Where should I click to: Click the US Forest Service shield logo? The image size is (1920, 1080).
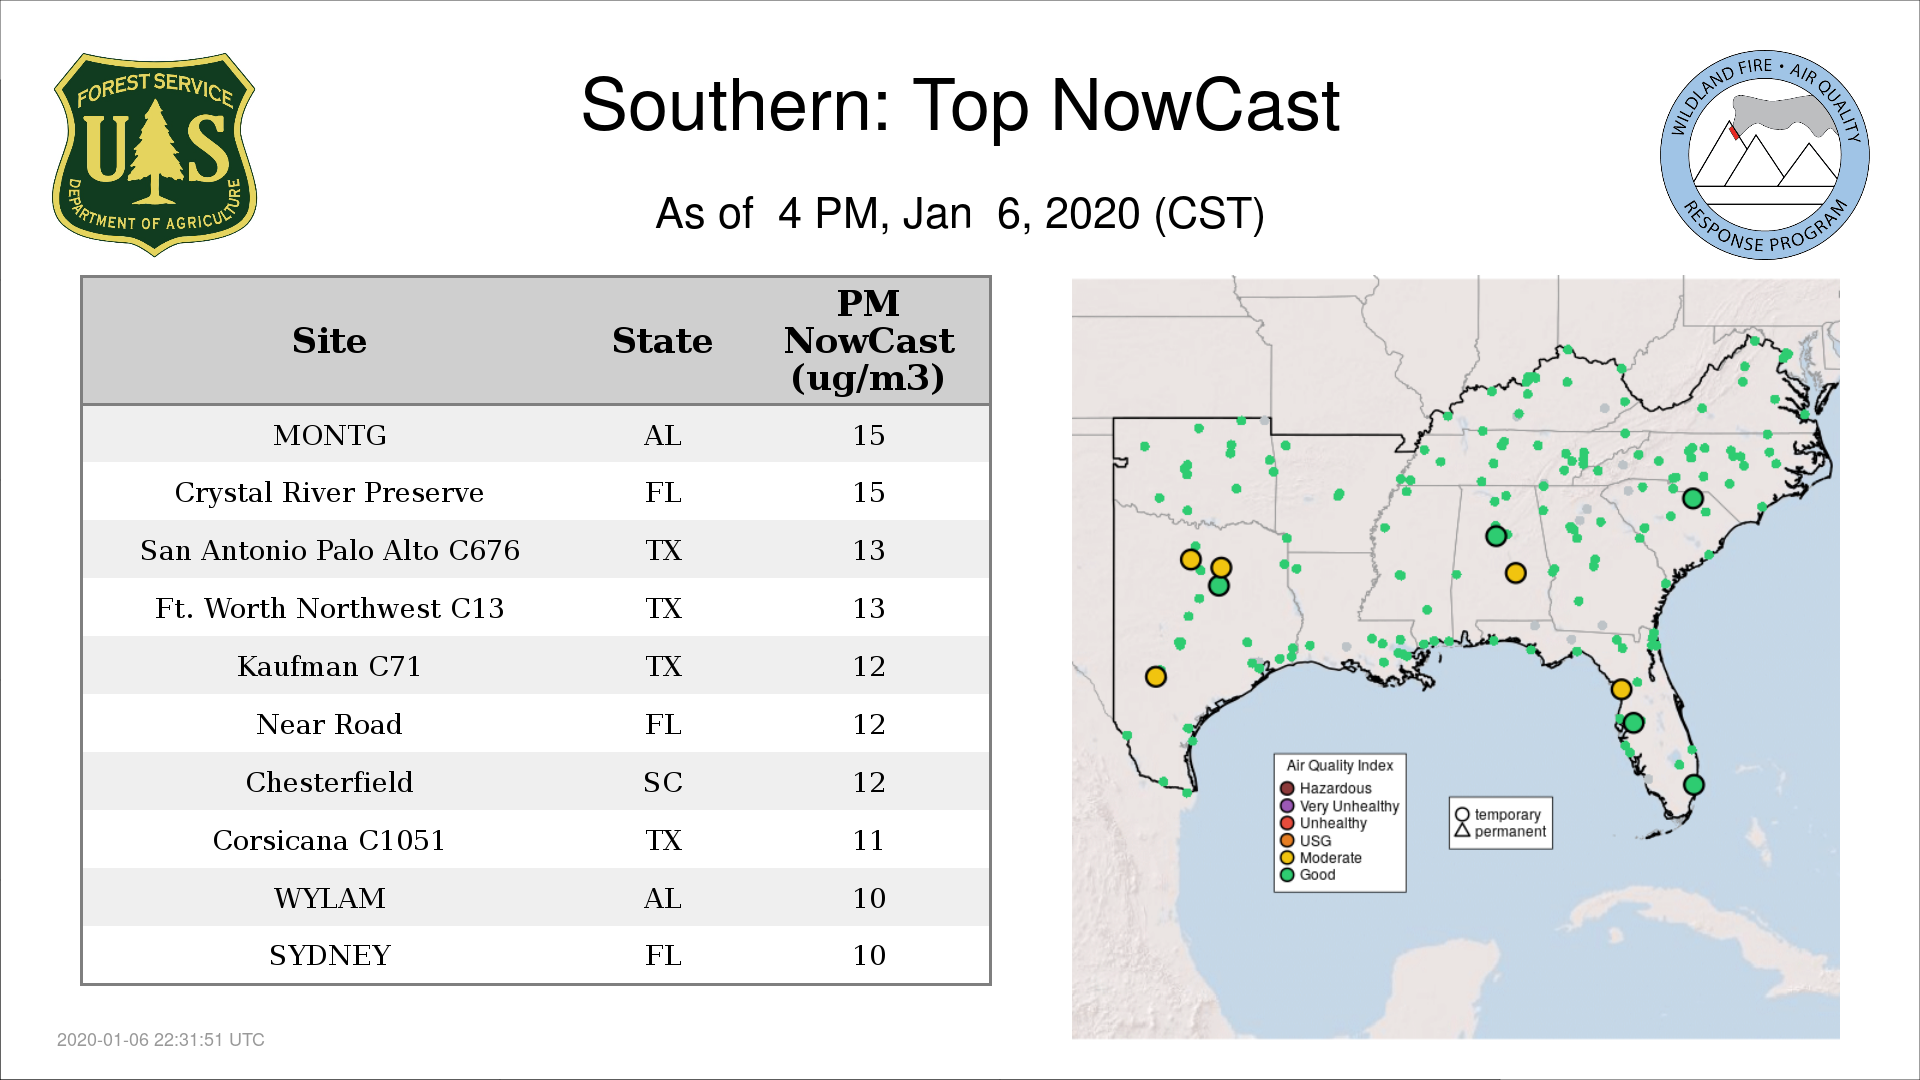tap(154, 155)
